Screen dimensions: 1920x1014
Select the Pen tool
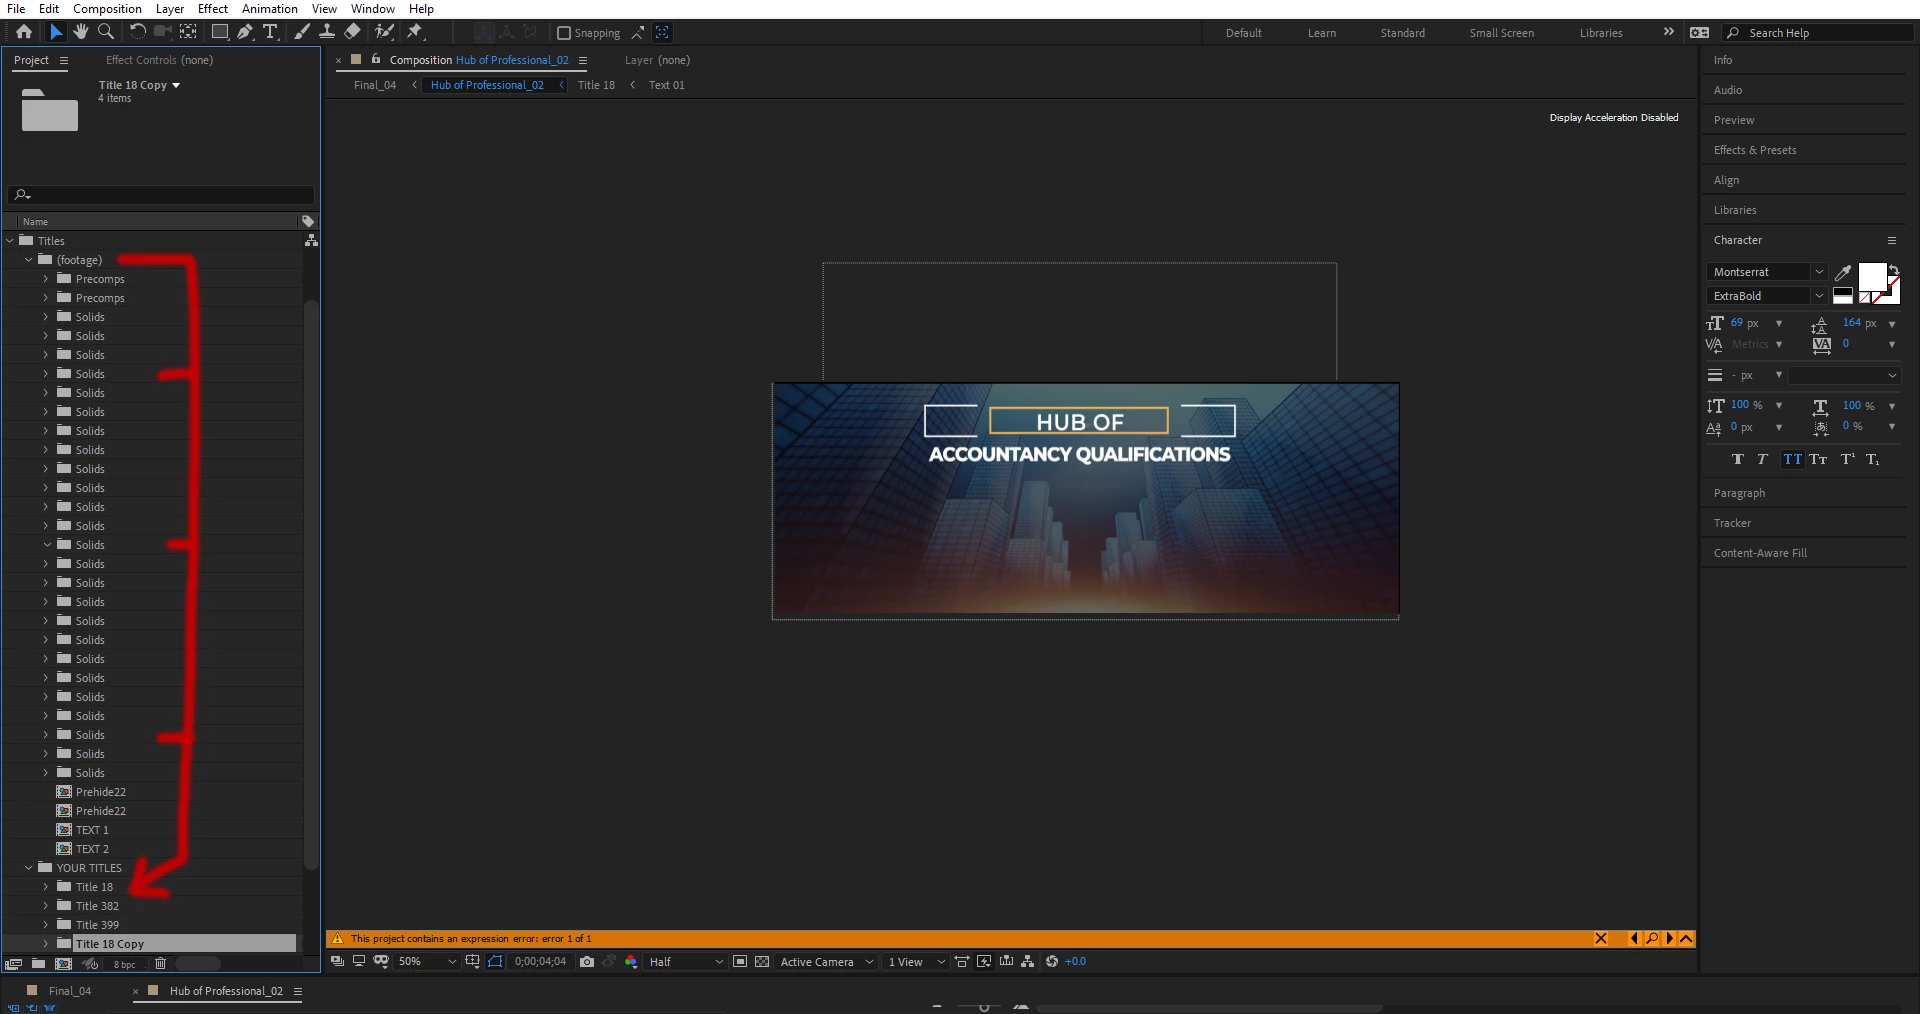(245, 32)
